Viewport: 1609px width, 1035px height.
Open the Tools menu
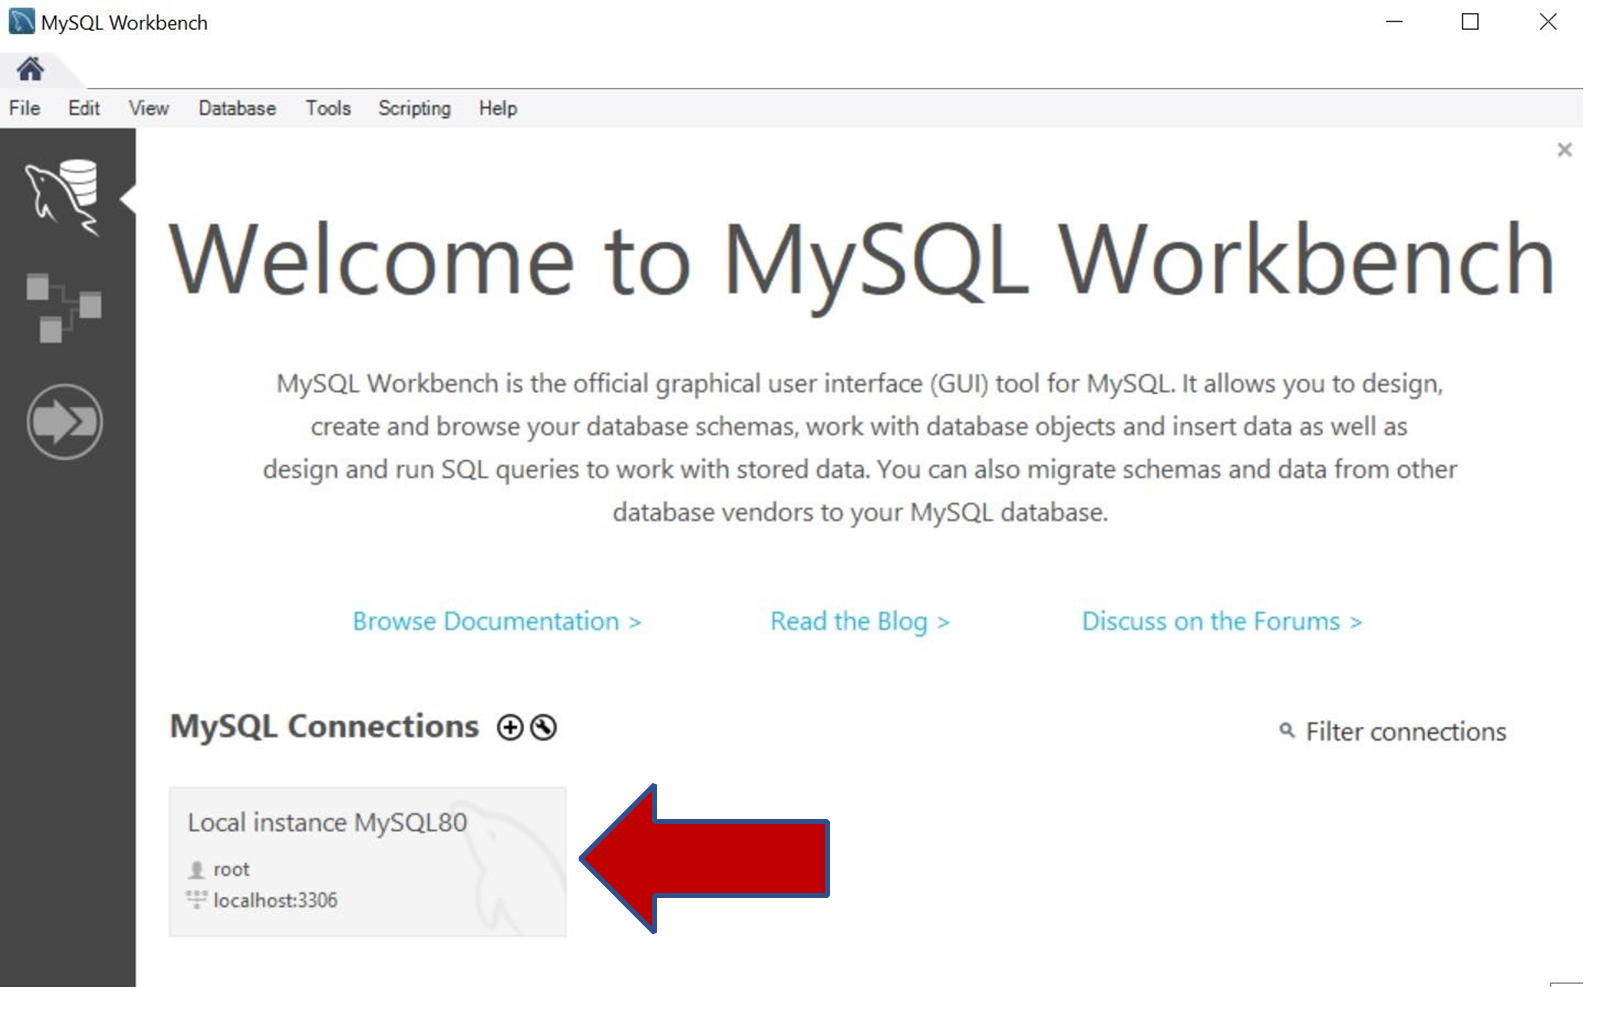point(328,108)
